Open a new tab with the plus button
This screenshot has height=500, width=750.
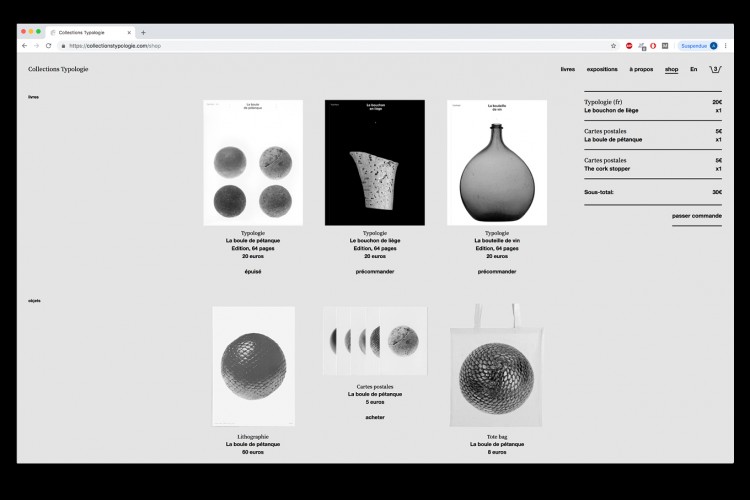coord(143,33)
